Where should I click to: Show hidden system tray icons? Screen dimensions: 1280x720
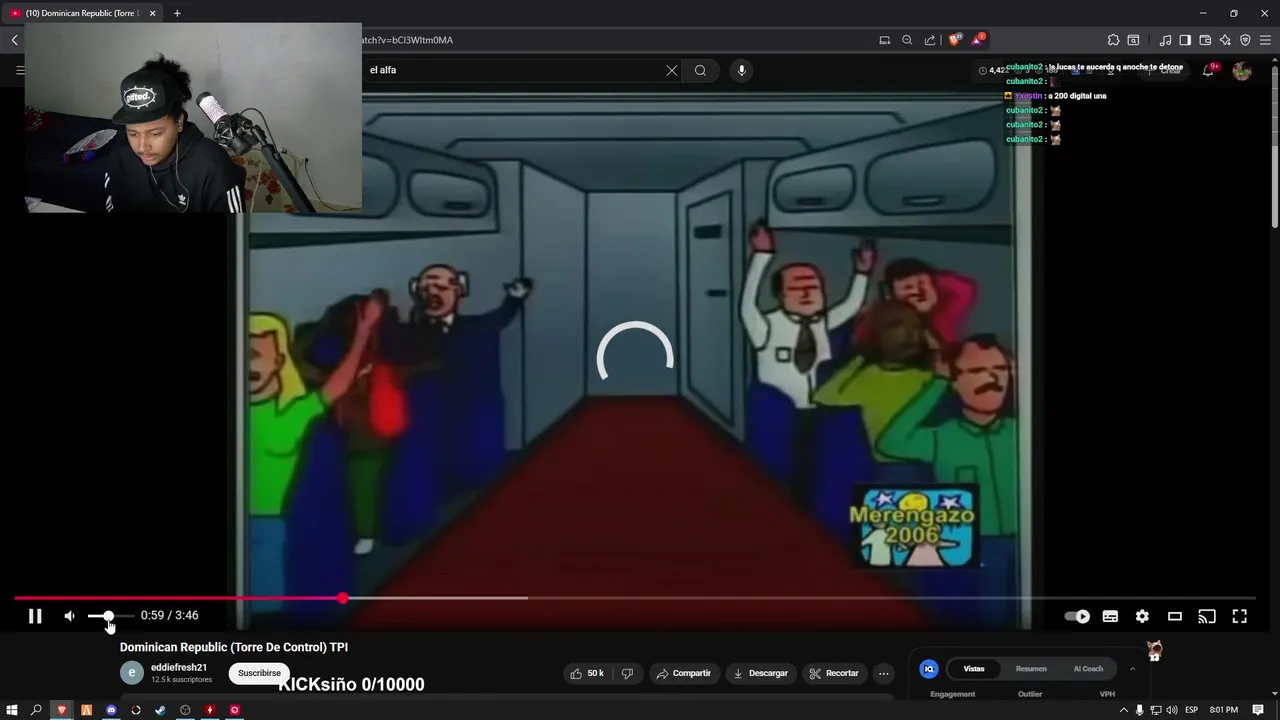[1124, 710]
